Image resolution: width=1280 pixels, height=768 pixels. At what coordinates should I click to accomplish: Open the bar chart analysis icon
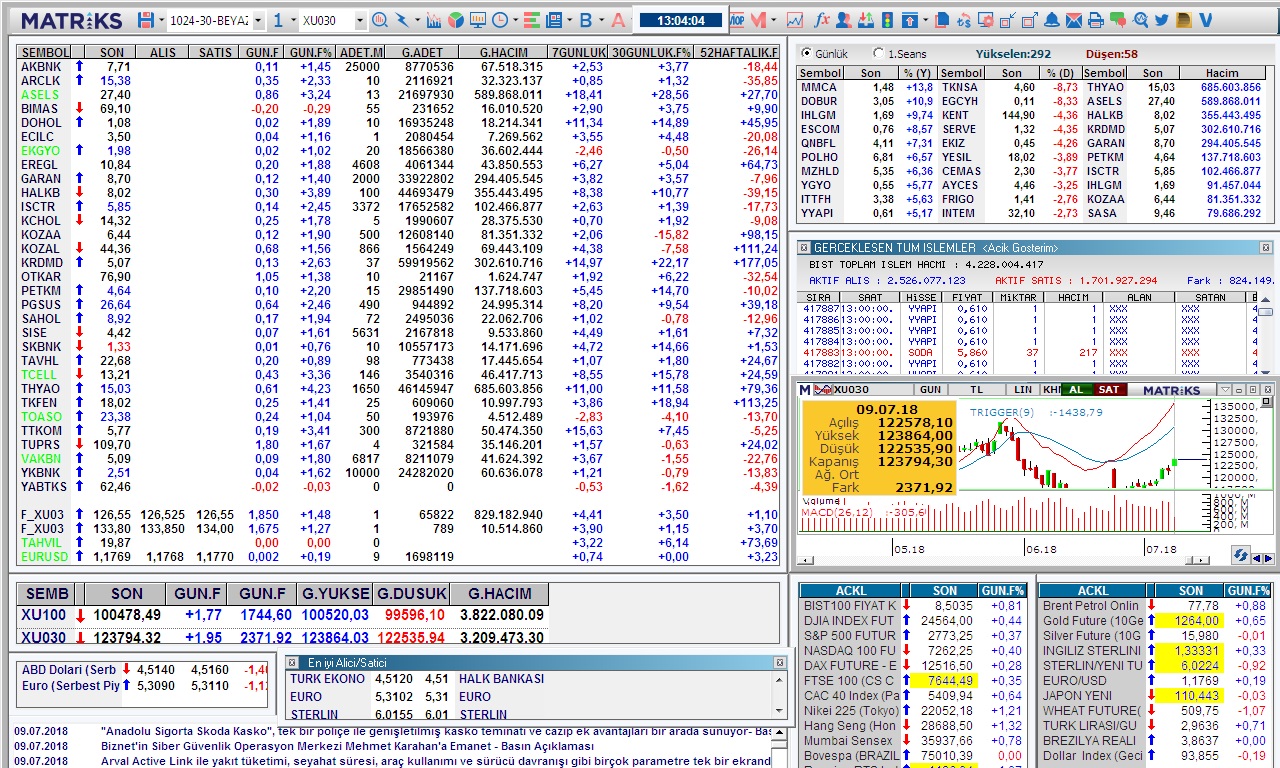(433, 20)
